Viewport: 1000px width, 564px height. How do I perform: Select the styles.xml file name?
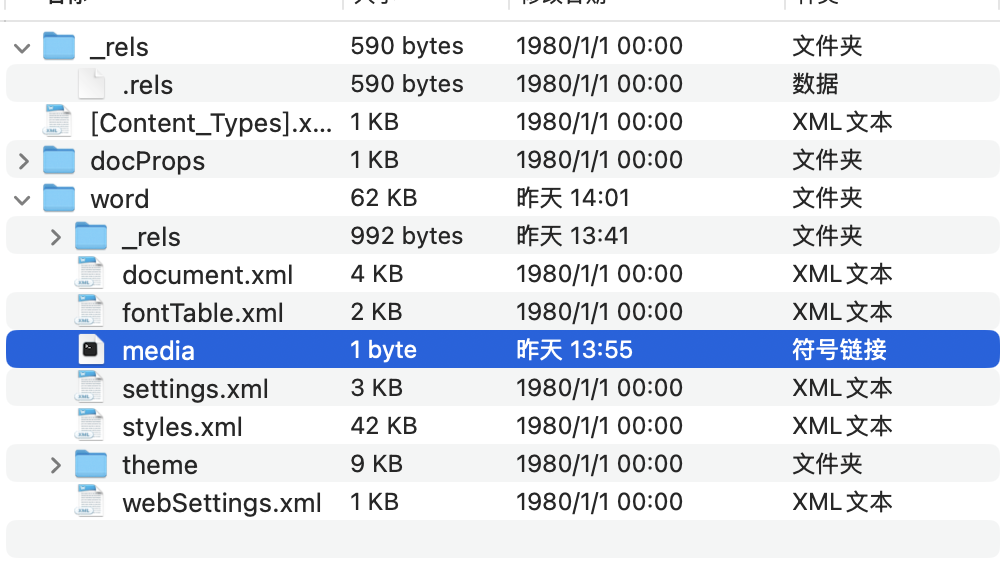coord(182,427)
